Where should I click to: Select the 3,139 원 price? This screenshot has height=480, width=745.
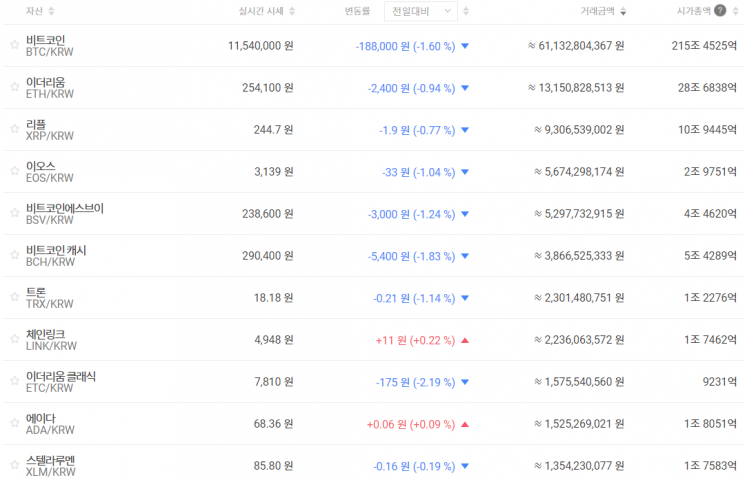tap(274, 172)
